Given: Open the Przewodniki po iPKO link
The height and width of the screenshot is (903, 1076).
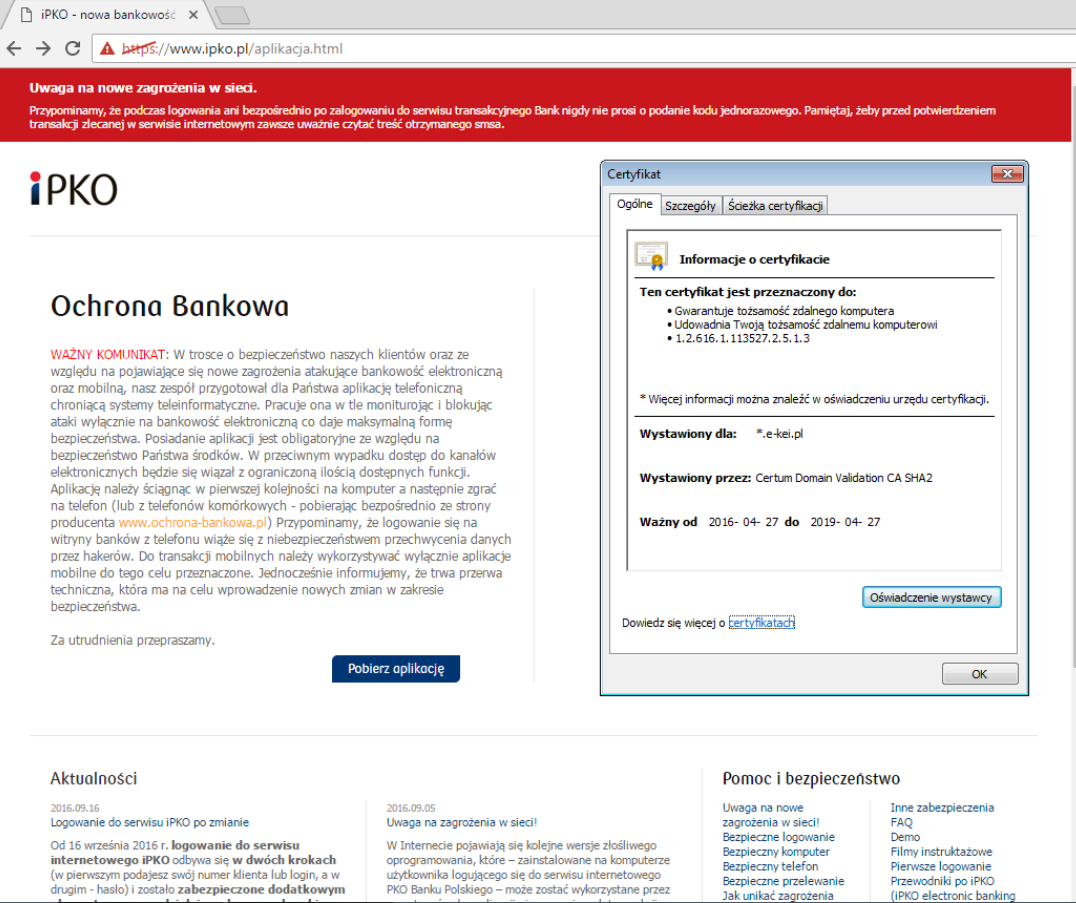Looking at the screenshot, I should (942, 881).
